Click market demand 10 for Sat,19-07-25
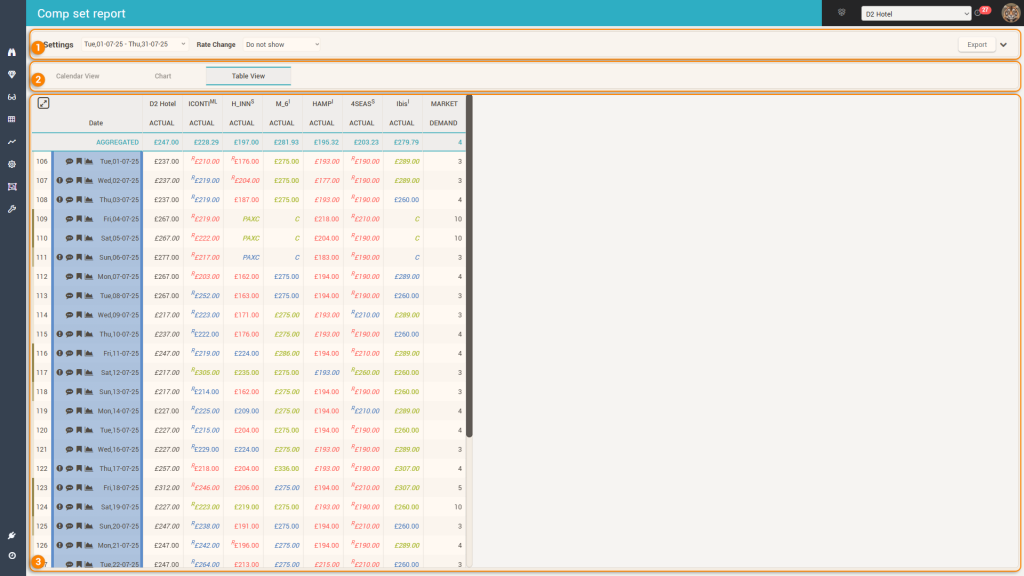 (x=458, y=507)
